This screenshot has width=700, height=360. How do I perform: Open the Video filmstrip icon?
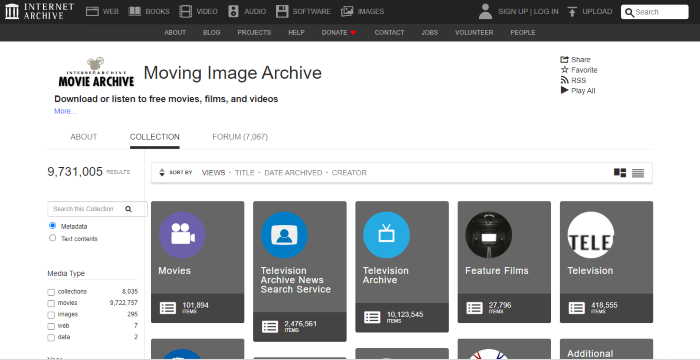point(186,12)
